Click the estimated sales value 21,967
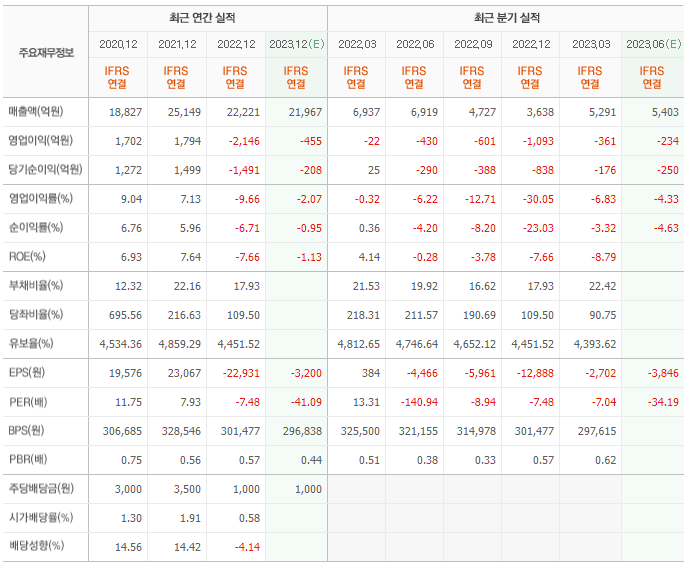This screenshot has width=691, height=565. click(305, 112)
